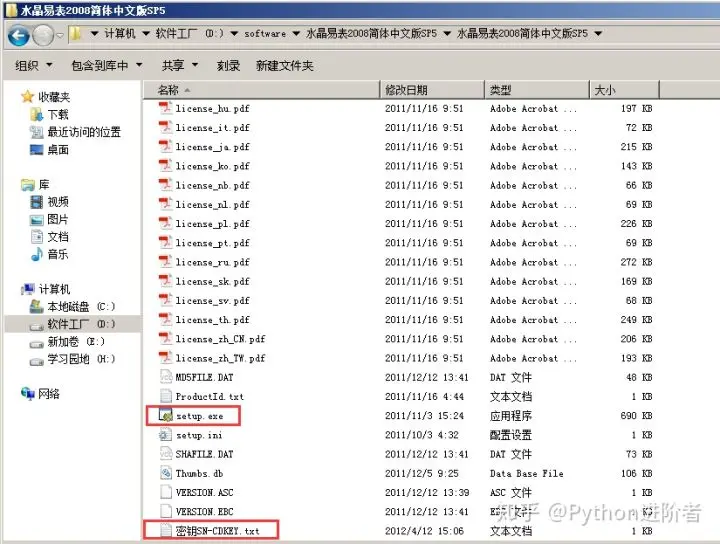Select 计算机 icon in sidebar
Image resolution: width=720 pixels, height=544 pixels.
[28, 289]
